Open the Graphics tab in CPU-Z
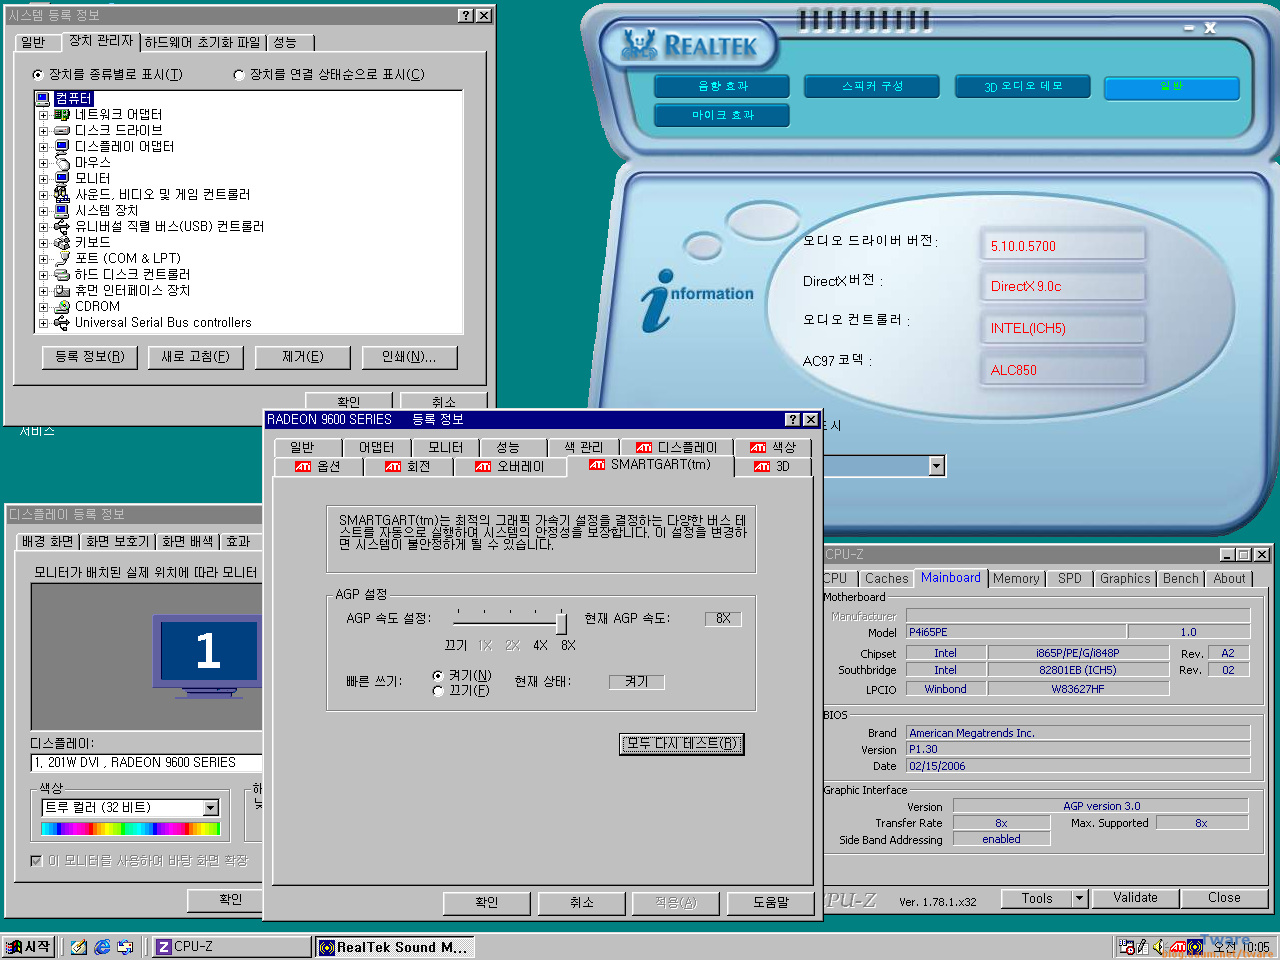1280x960 pixels. (x=1125, y=578)
